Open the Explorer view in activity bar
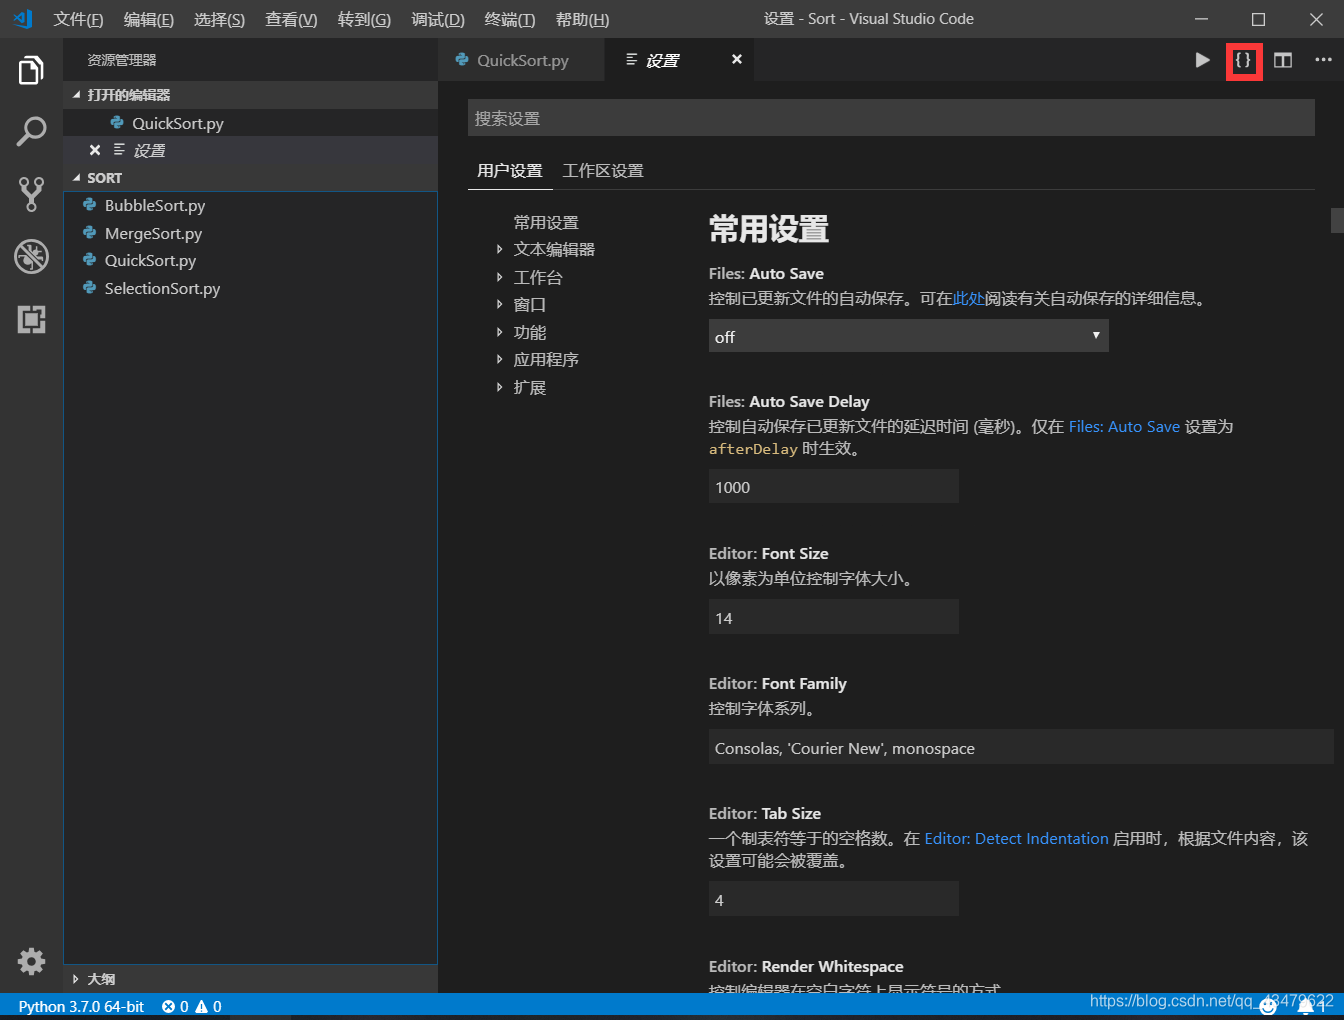The image size is (1344, 1020). point(31,71)
